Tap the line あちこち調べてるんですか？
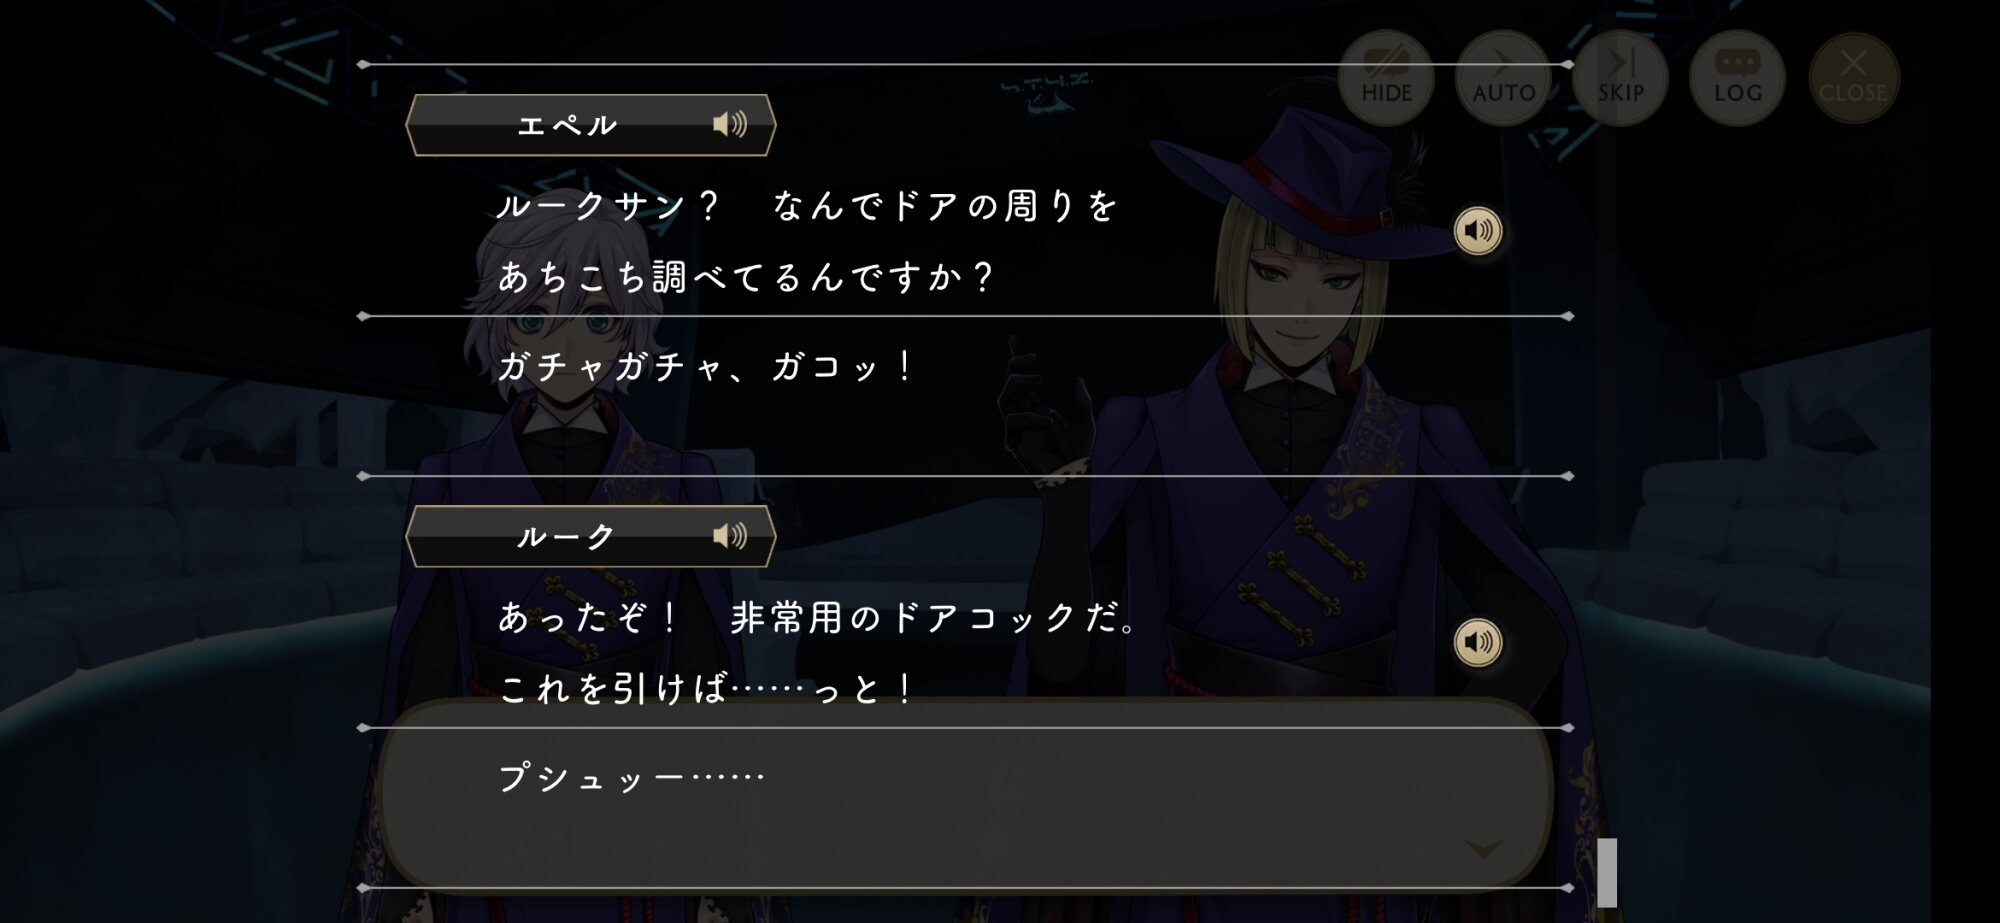 point(746,277)
